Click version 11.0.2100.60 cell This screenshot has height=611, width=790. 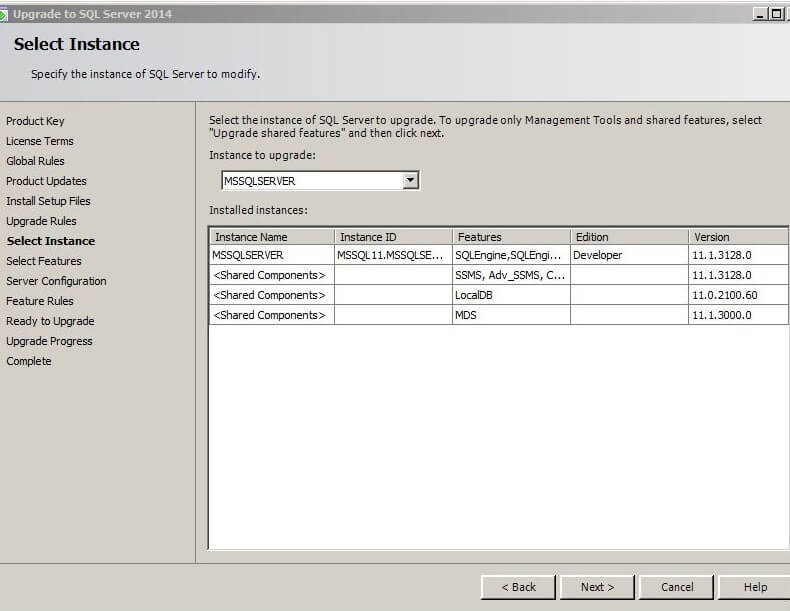click(x=738, y=295)
